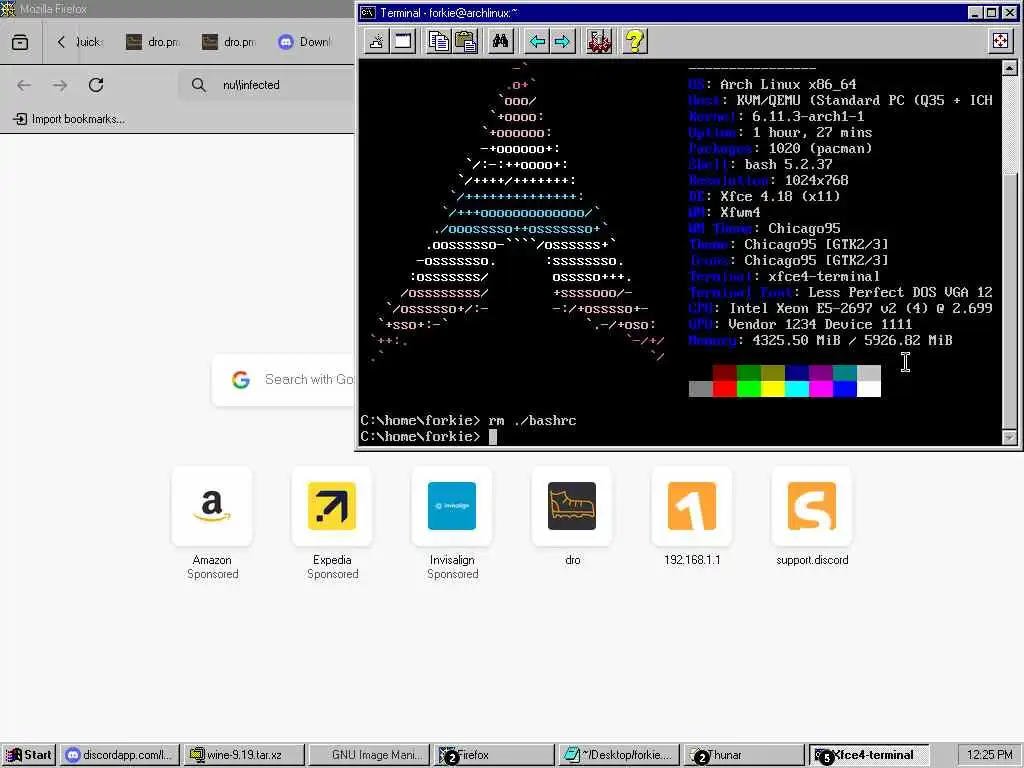Click Import bookmarks link

[69, 119]
